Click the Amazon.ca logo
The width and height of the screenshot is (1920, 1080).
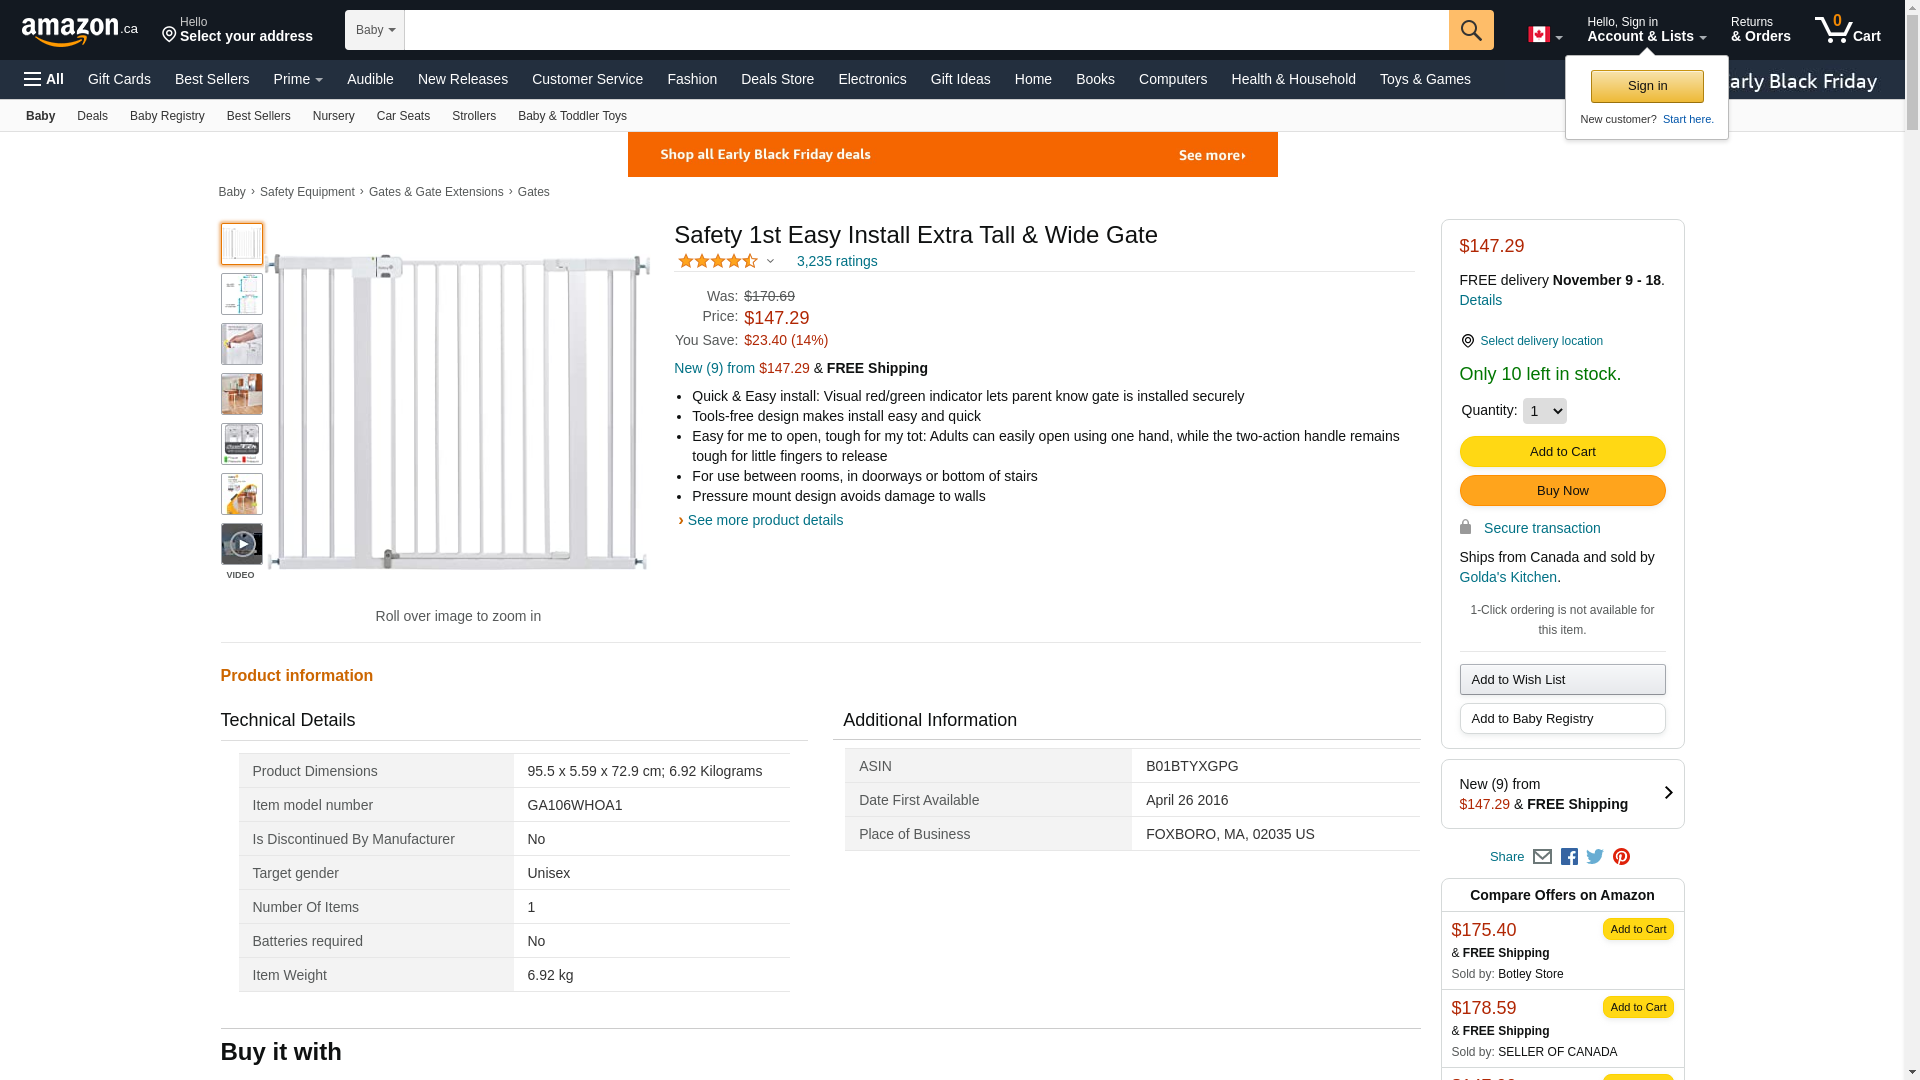click(x=80, y=31)
